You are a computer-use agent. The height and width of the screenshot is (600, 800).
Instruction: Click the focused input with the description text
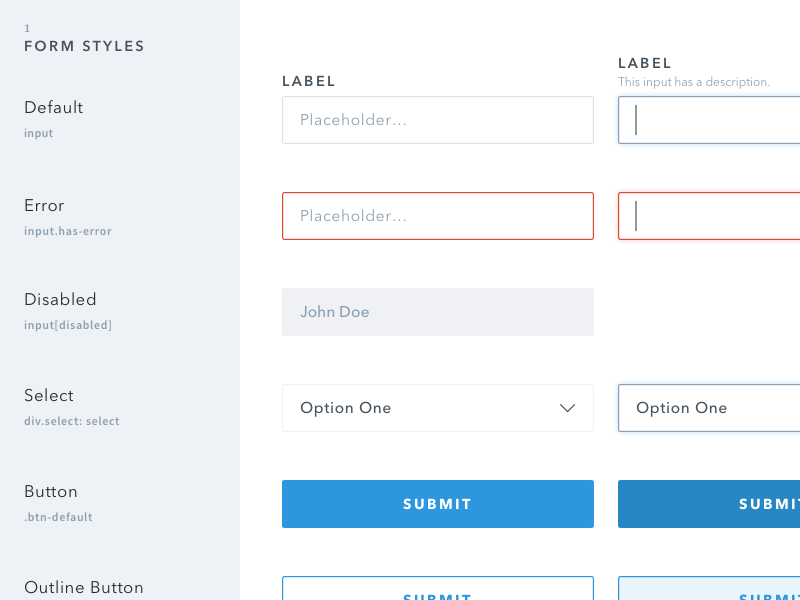click(x=708, y=120)
